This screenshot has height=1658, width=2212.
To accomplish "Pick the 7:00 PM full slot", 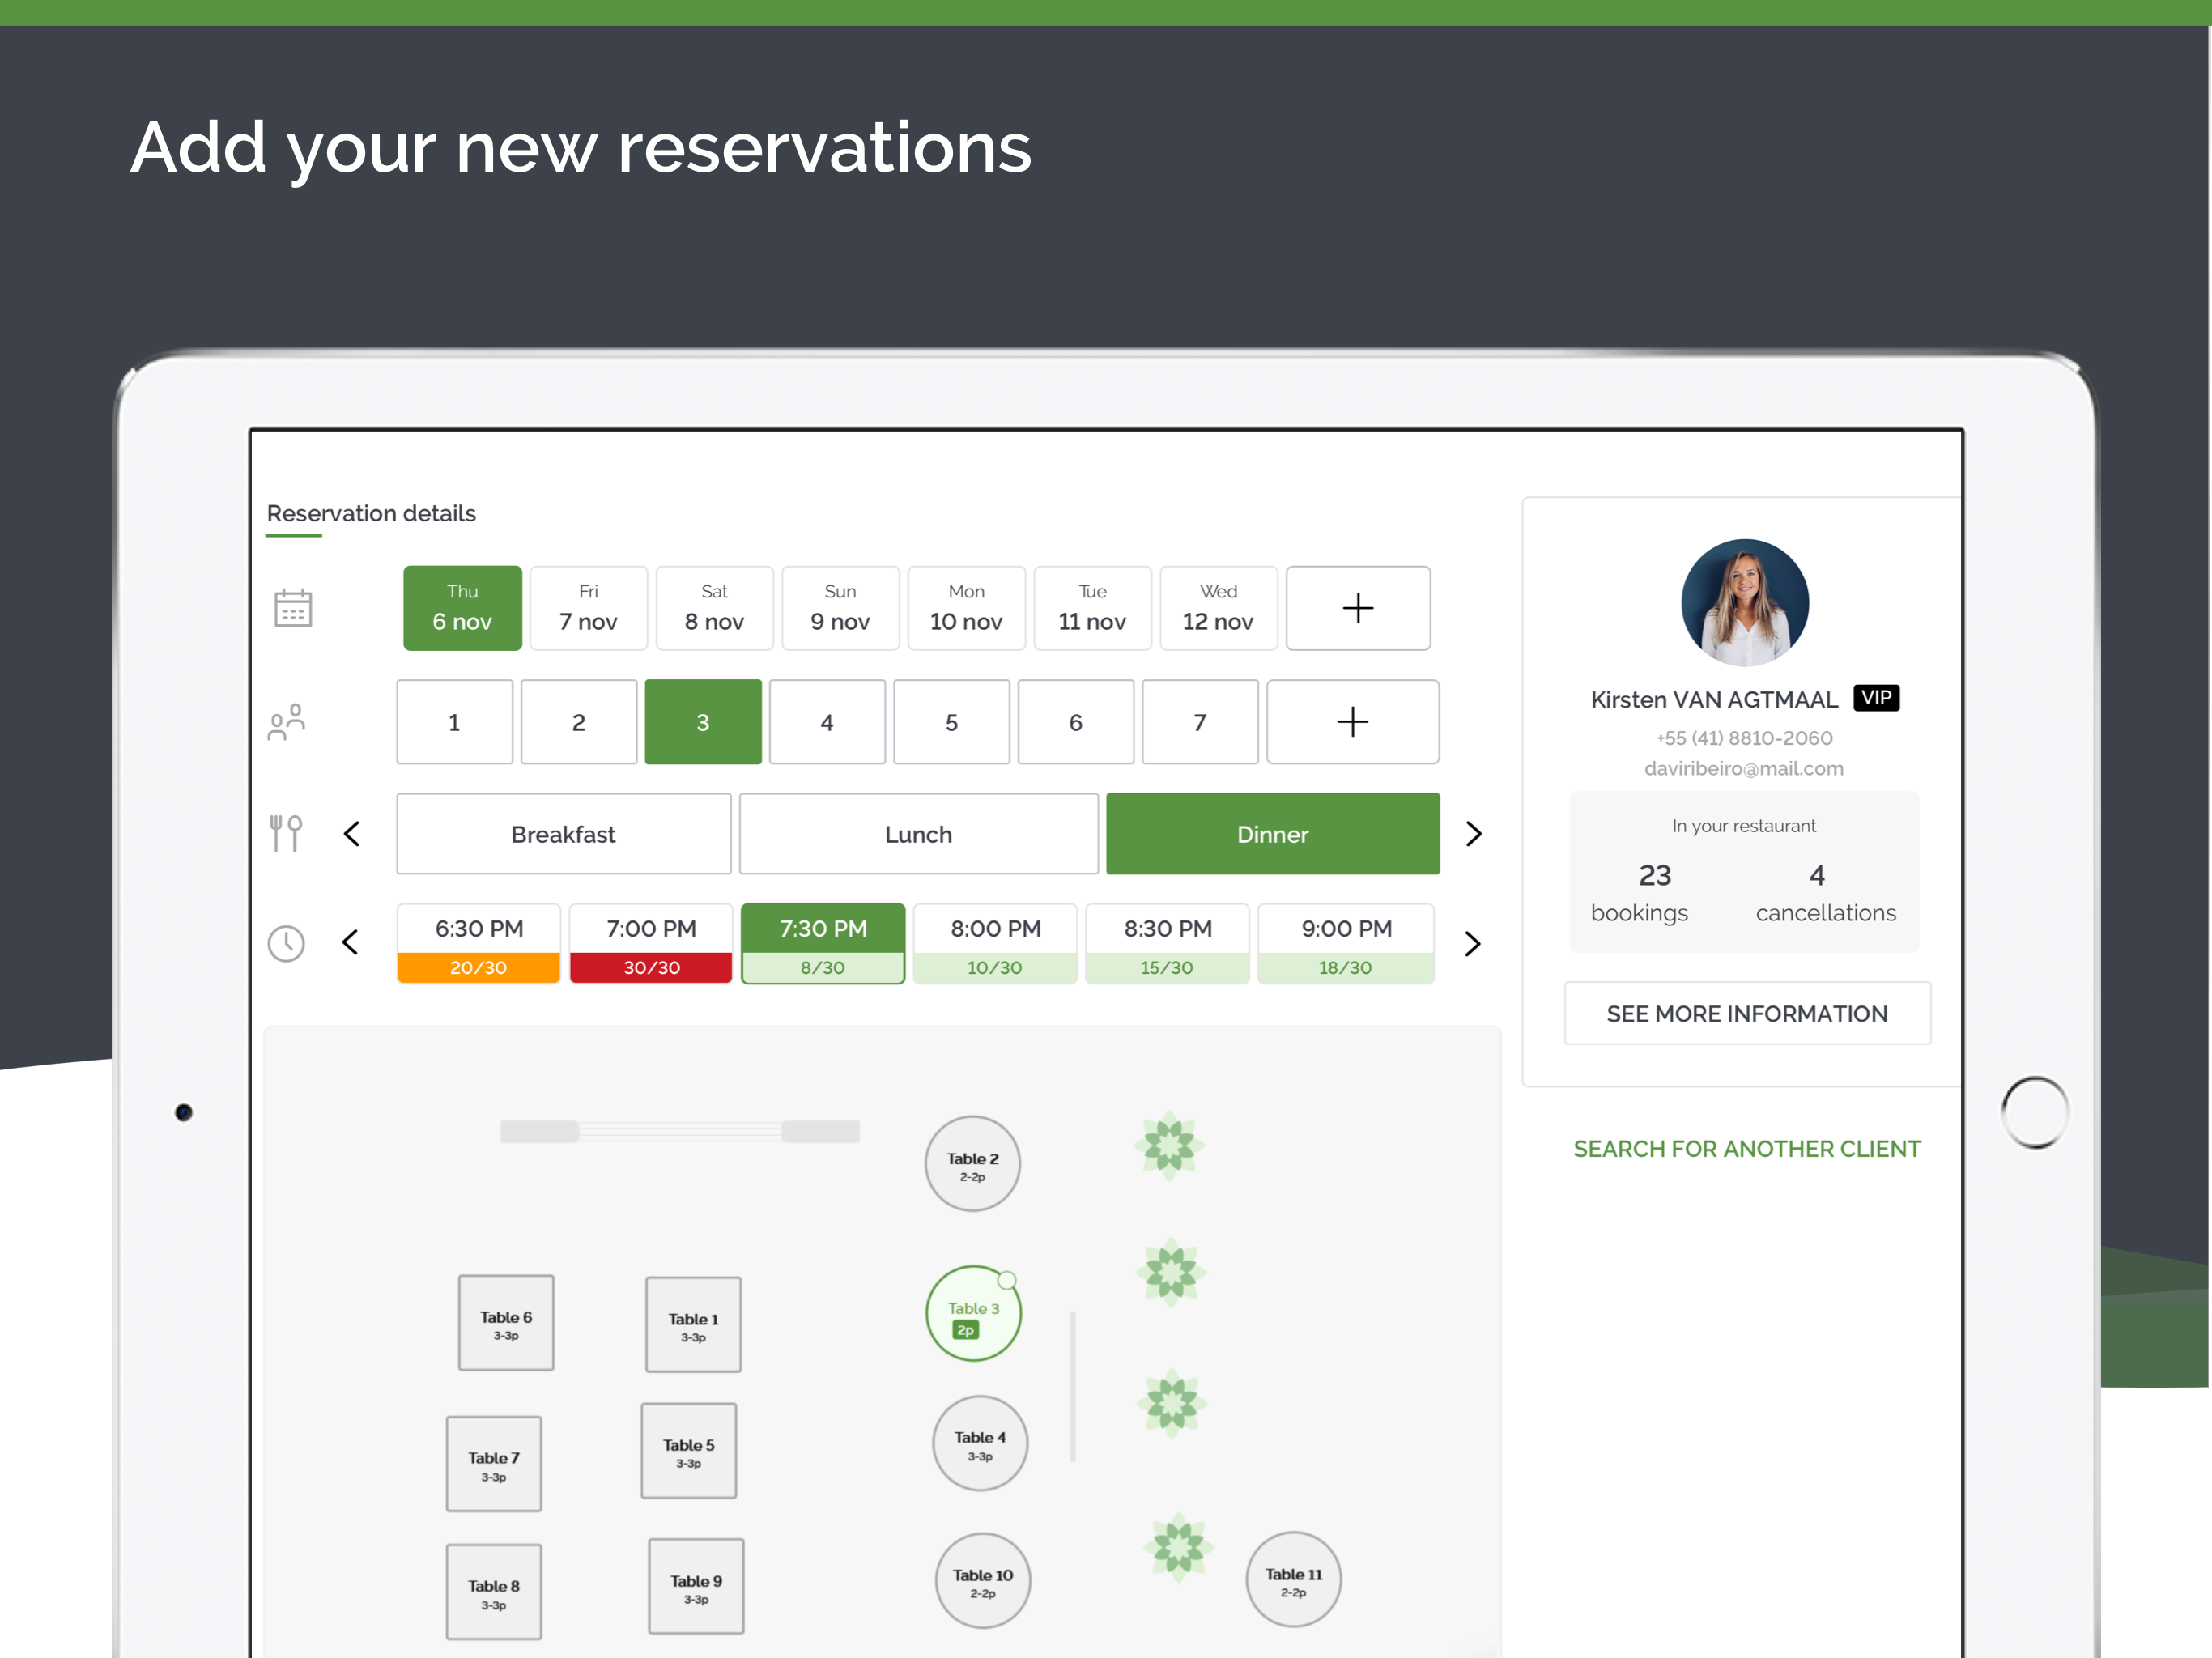I will click(651, 944).
